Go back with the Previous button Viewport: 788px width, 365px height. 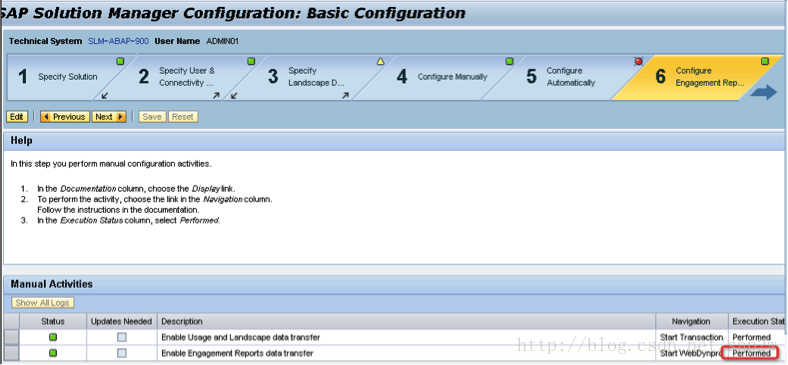[x=65, y=117]
